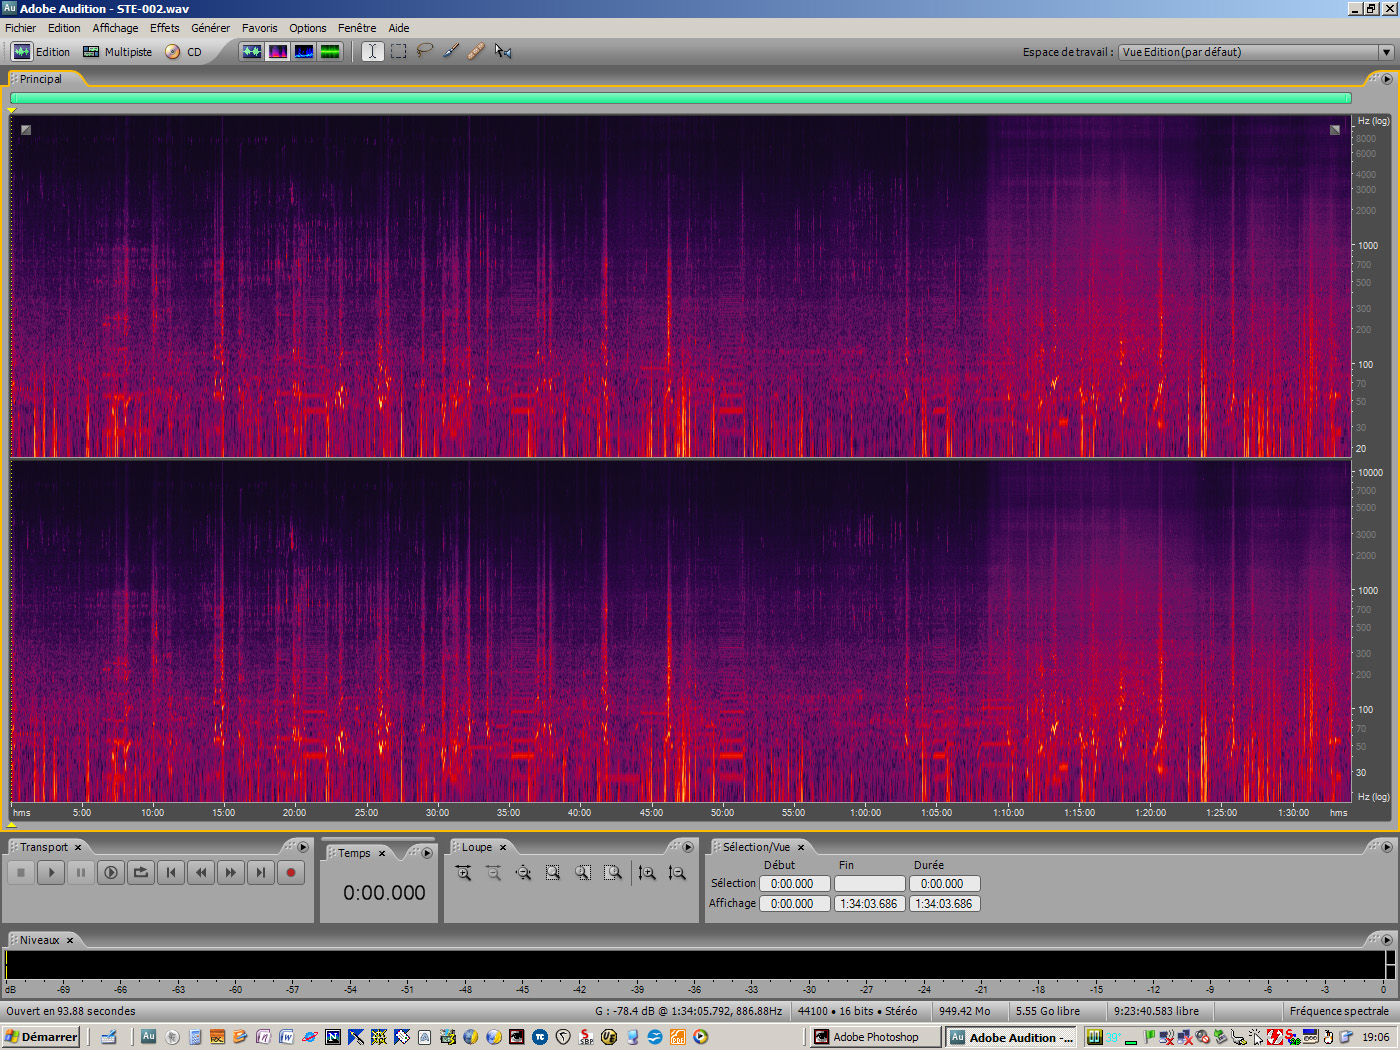1400x1050 pixels.
Task: Switch to the Principal tab
Action: 42,78
